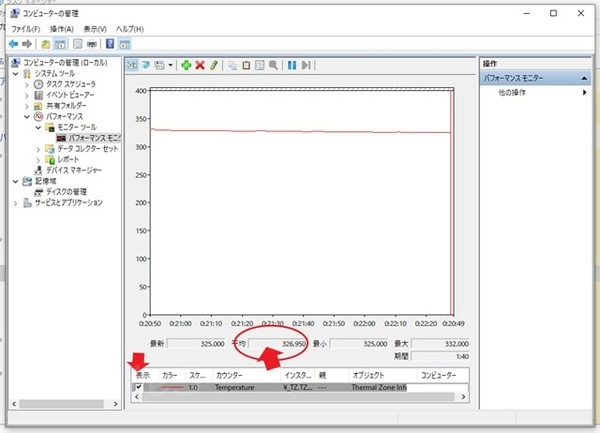Expand the サービスとアプリケーション node
Screen dimensions: 600x433
(x=16, y=203)
